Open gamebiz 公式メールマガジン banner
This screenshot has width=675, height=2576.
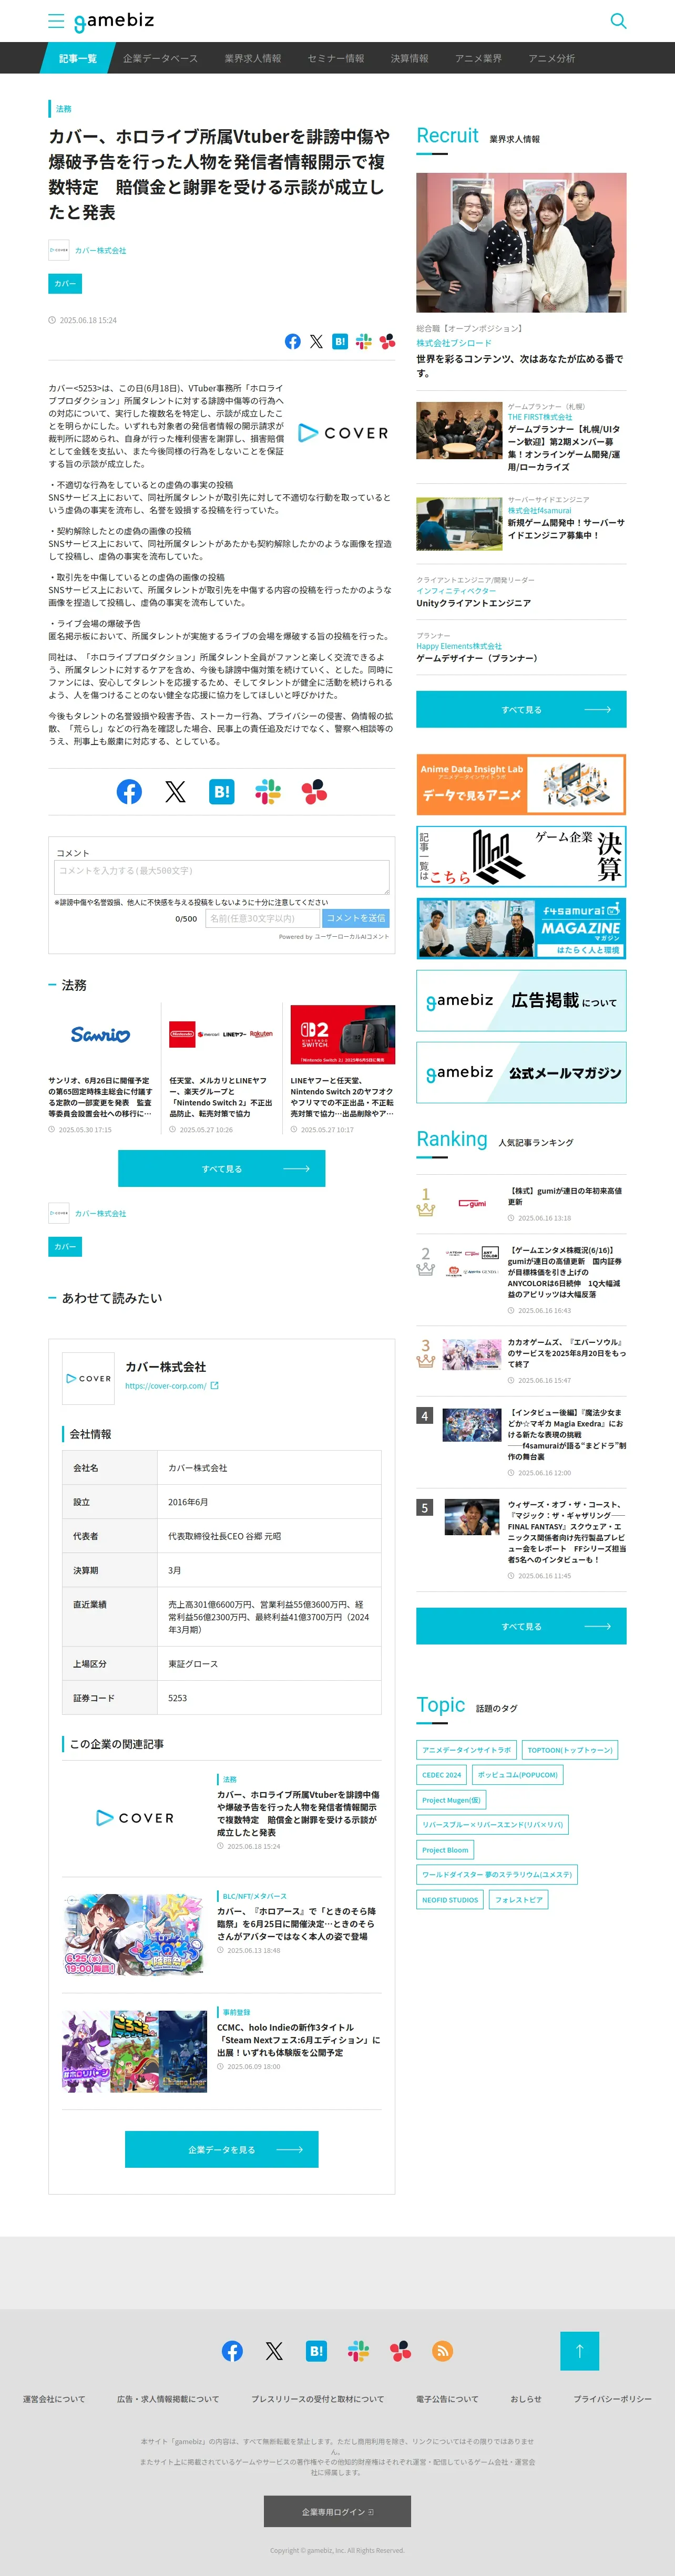[x=521, y=1072]
